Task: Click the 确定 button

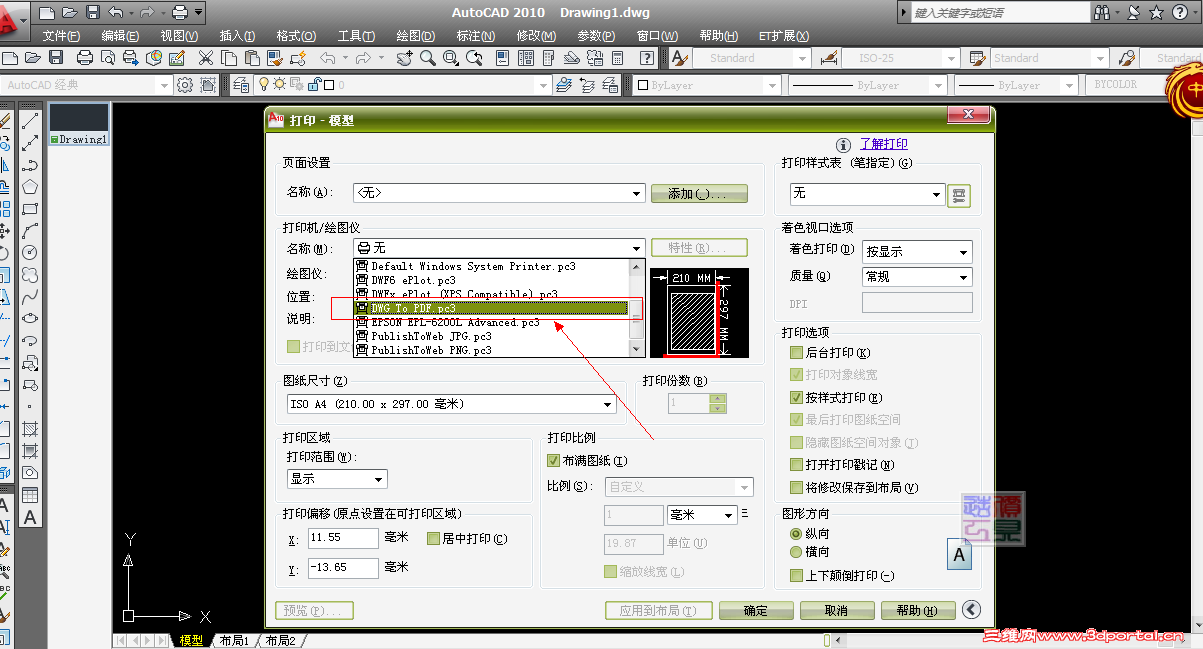Action: [756, 610]
